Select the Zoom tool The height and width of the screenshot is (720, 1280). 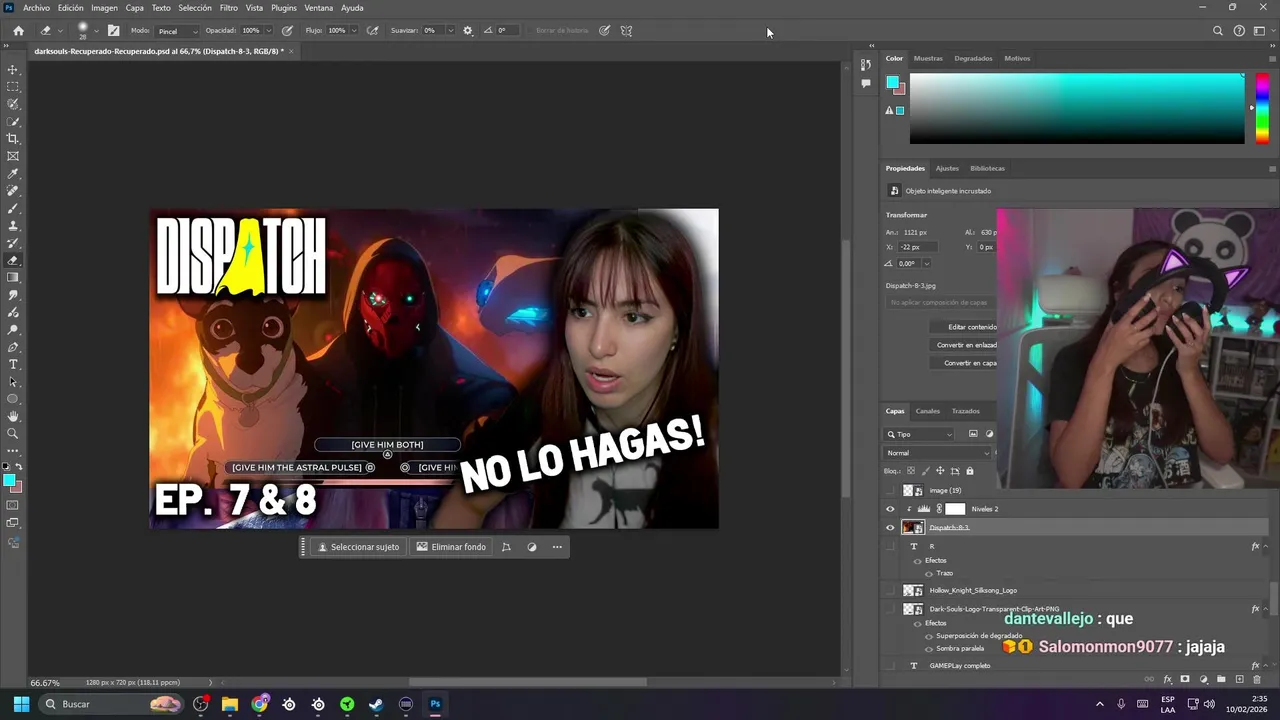click(13, 434)
